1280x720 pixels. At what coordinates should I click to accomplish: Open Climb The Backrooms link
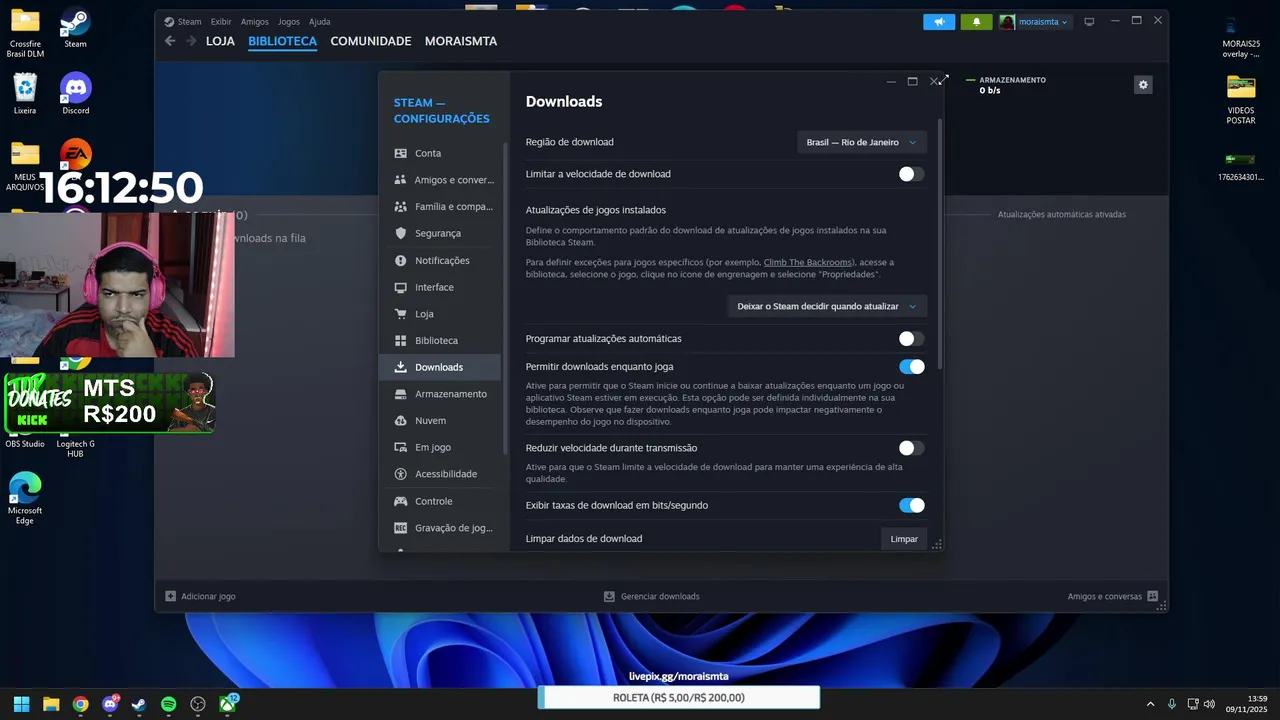[808, 262]
